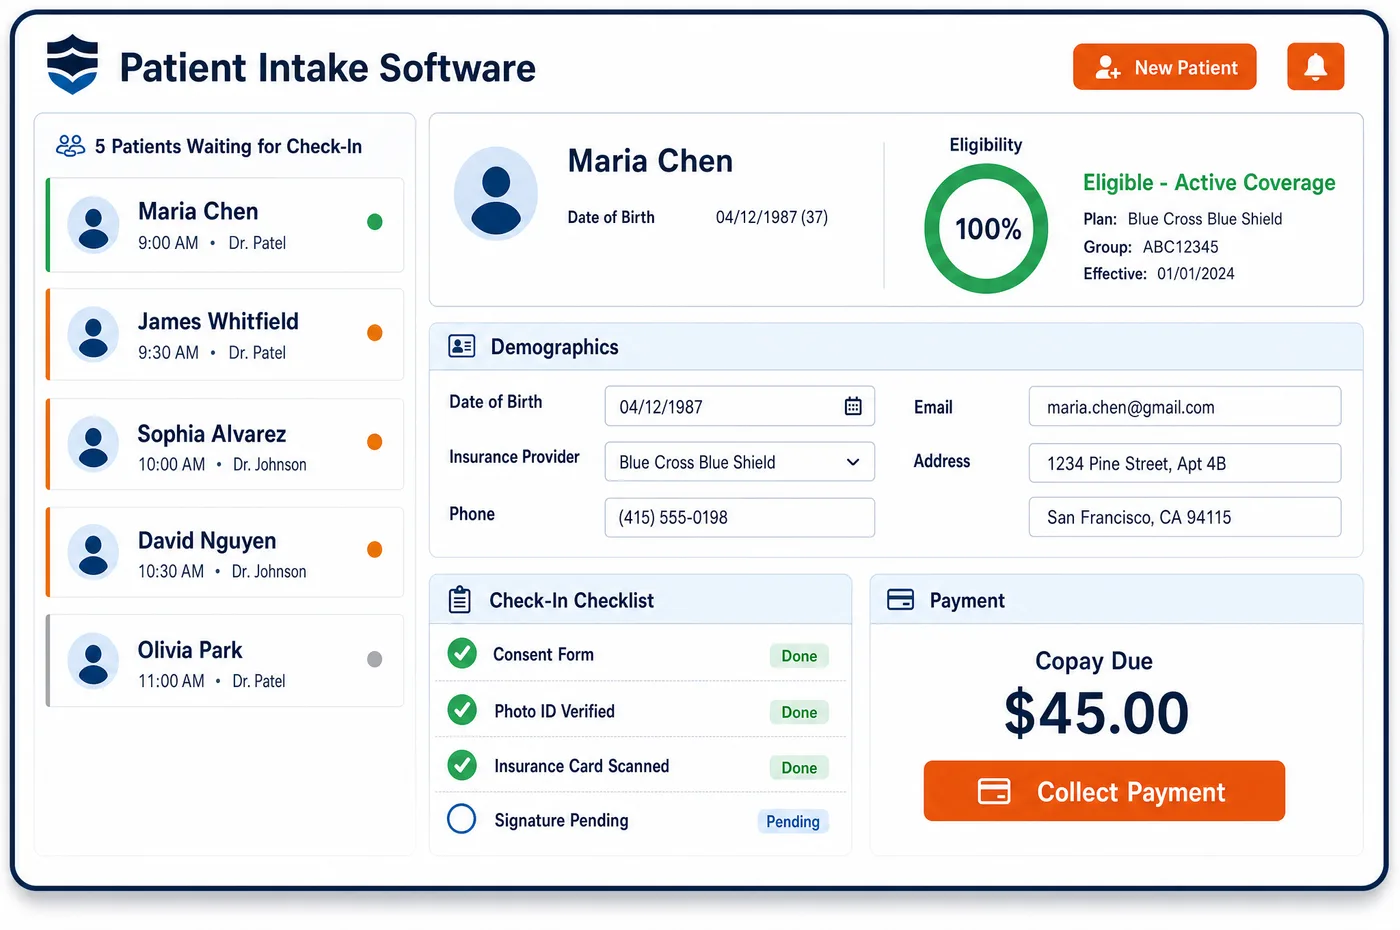Image resolution: width=1400 pixels, height=930 pixels.
Task: Click the Email field maria.chen@gmail.com
Action: pos(1185,407)
